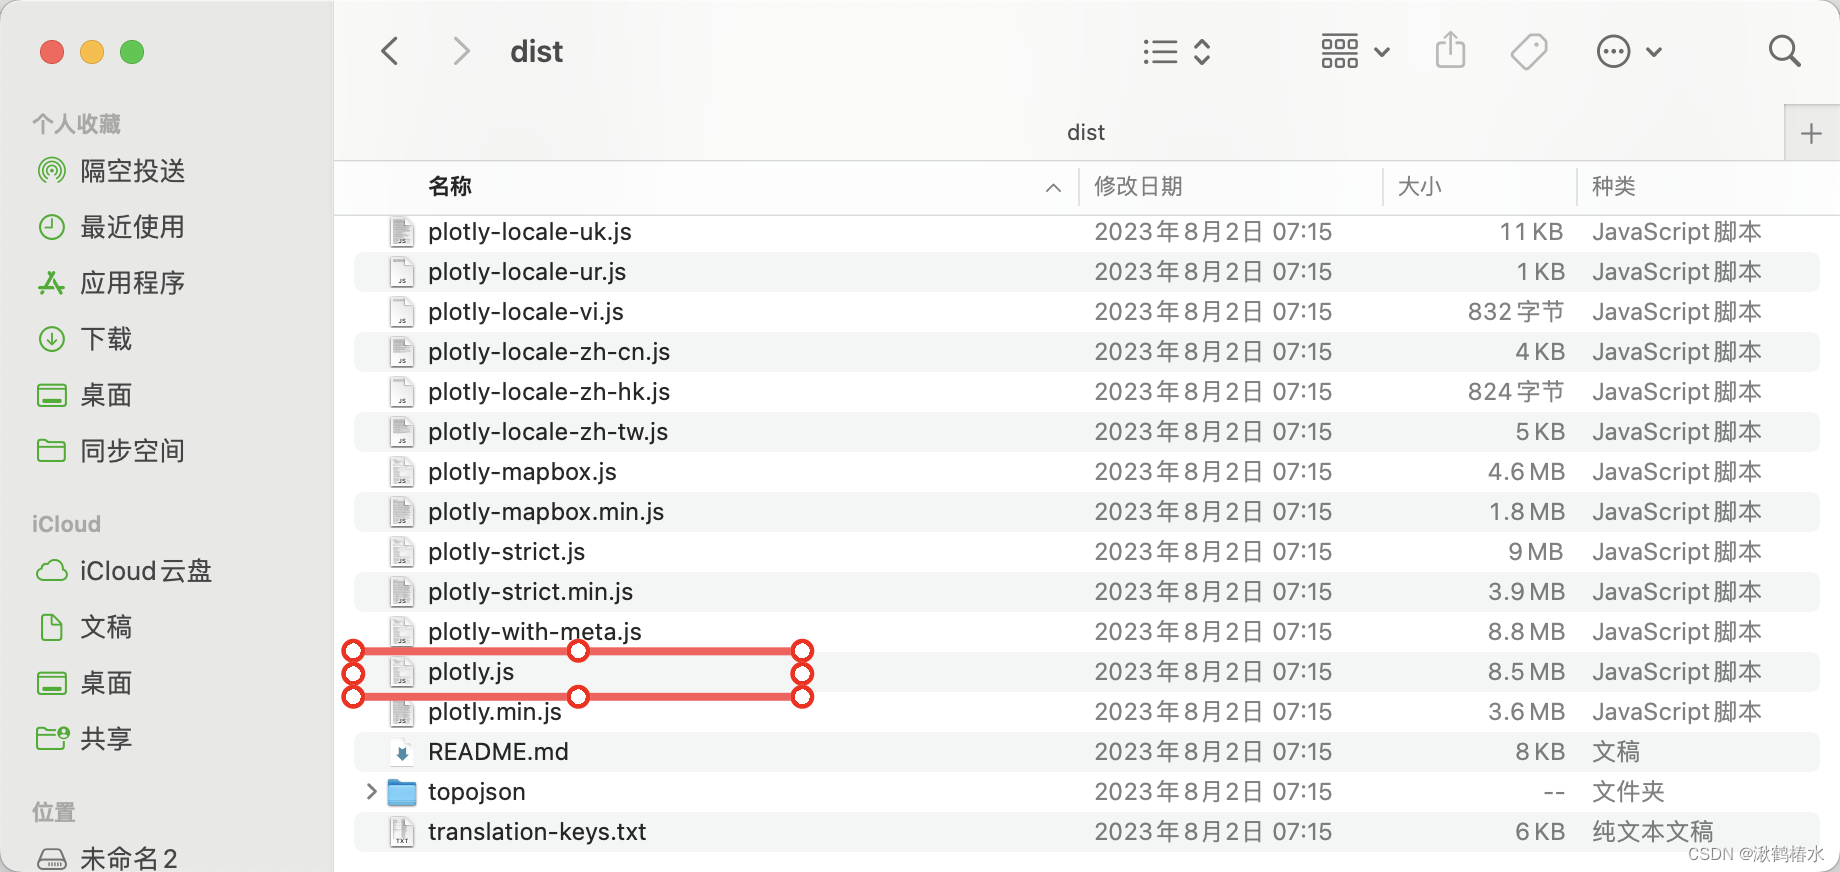Expand the topojson folder
Screen dimensions: 1840x872
click(x=370, y=791)
